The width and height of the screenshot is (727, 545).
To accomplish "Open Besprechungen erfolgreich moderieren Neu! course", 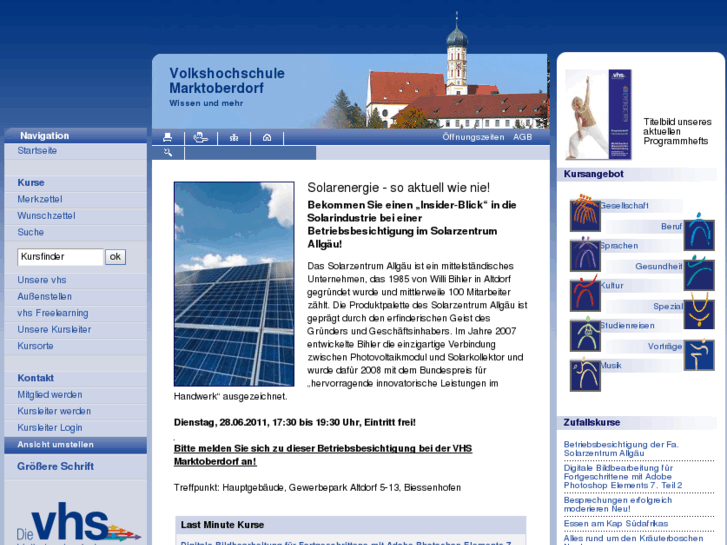I will tap(618, 505).
